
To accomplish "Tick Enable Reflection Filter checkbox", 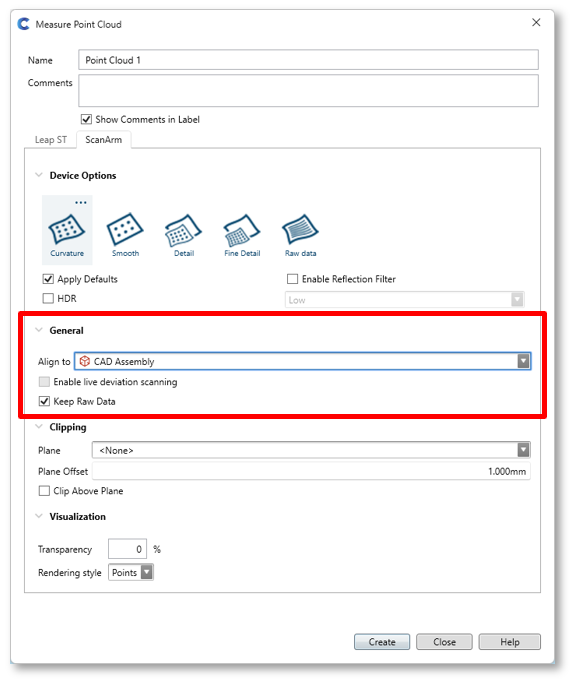I will pyautogui.click(x=292, y=279).
